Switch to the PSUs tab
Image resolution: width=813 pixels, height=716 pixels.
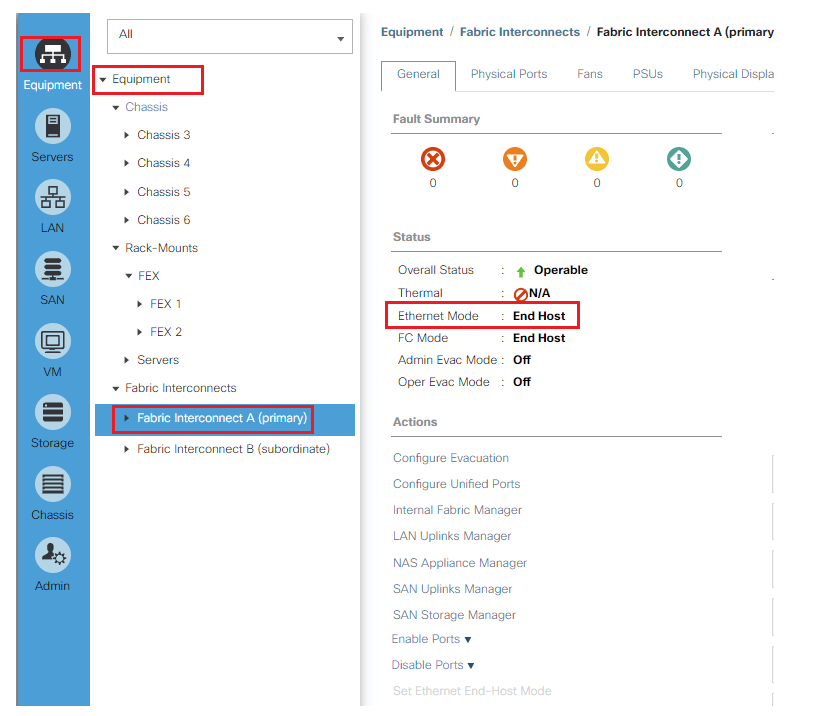(x=647, y=74)
